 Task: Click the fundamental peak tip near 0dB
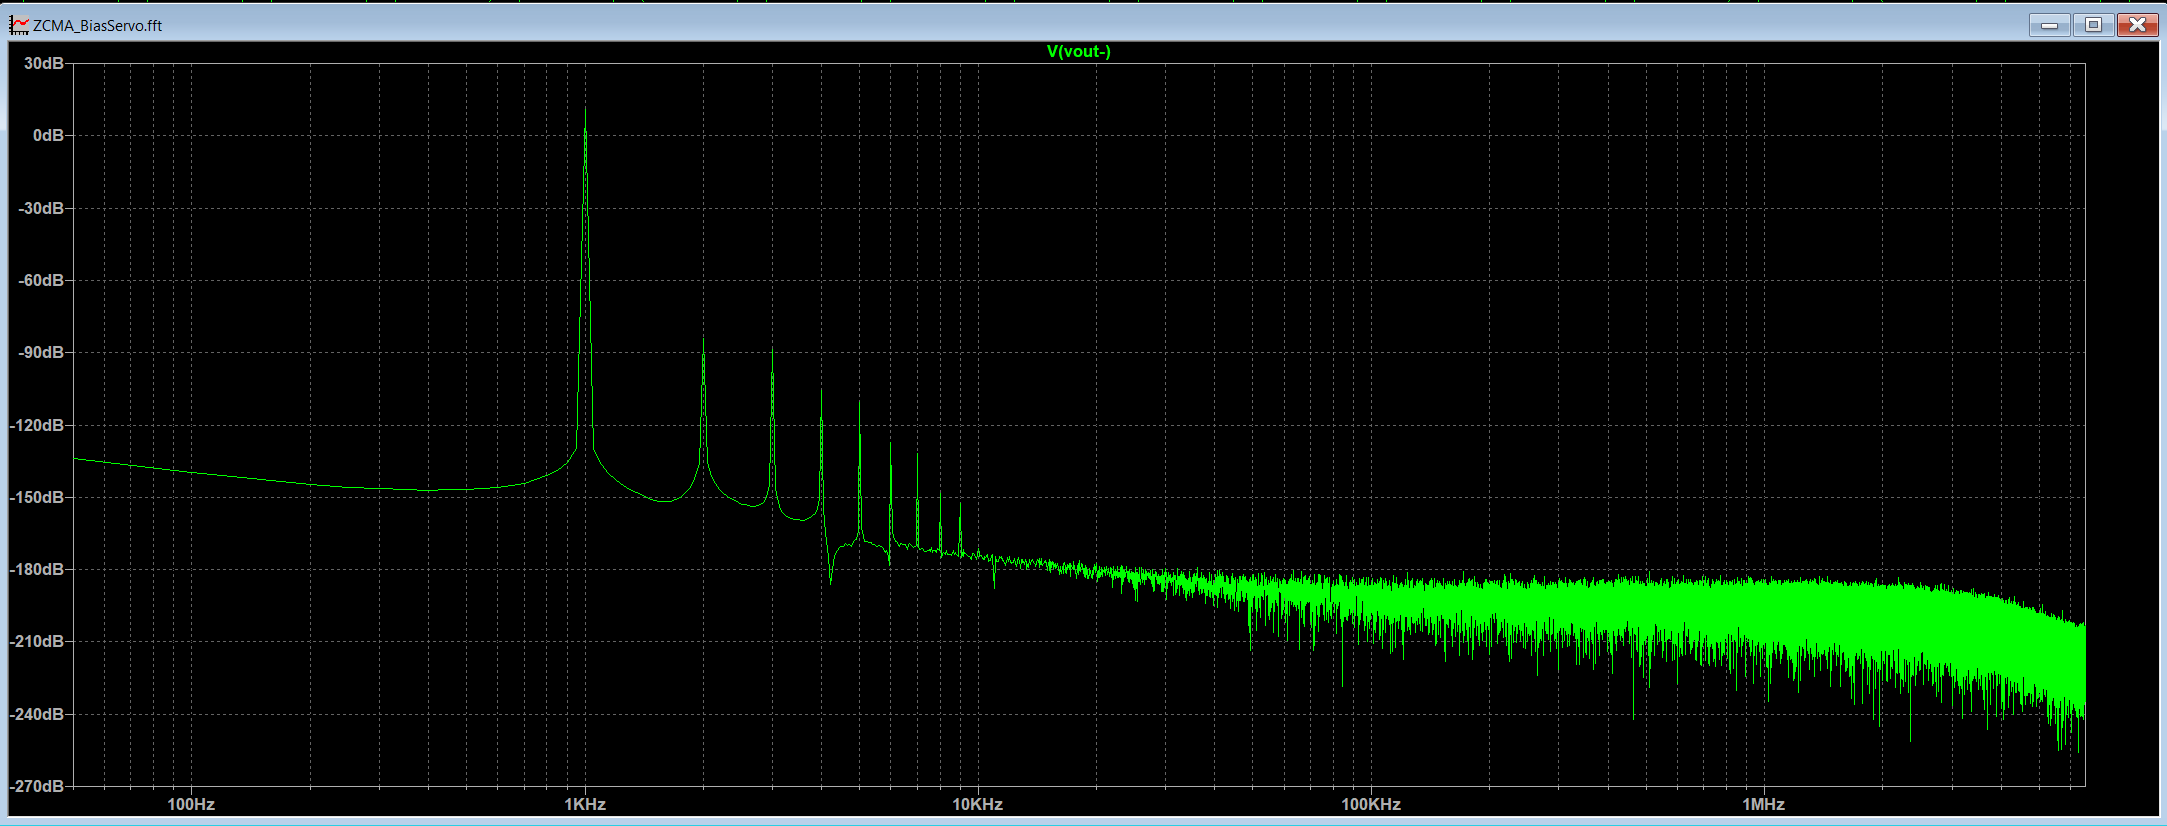(585, 113)
